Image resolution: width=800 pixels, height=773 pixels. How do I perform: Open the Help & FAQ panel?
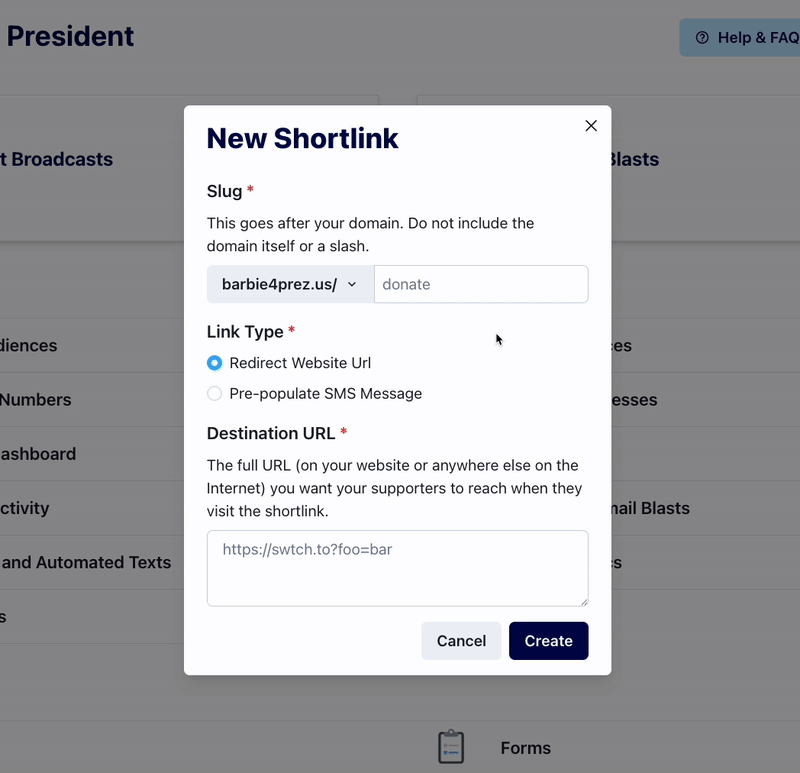(x=750, y=37)
